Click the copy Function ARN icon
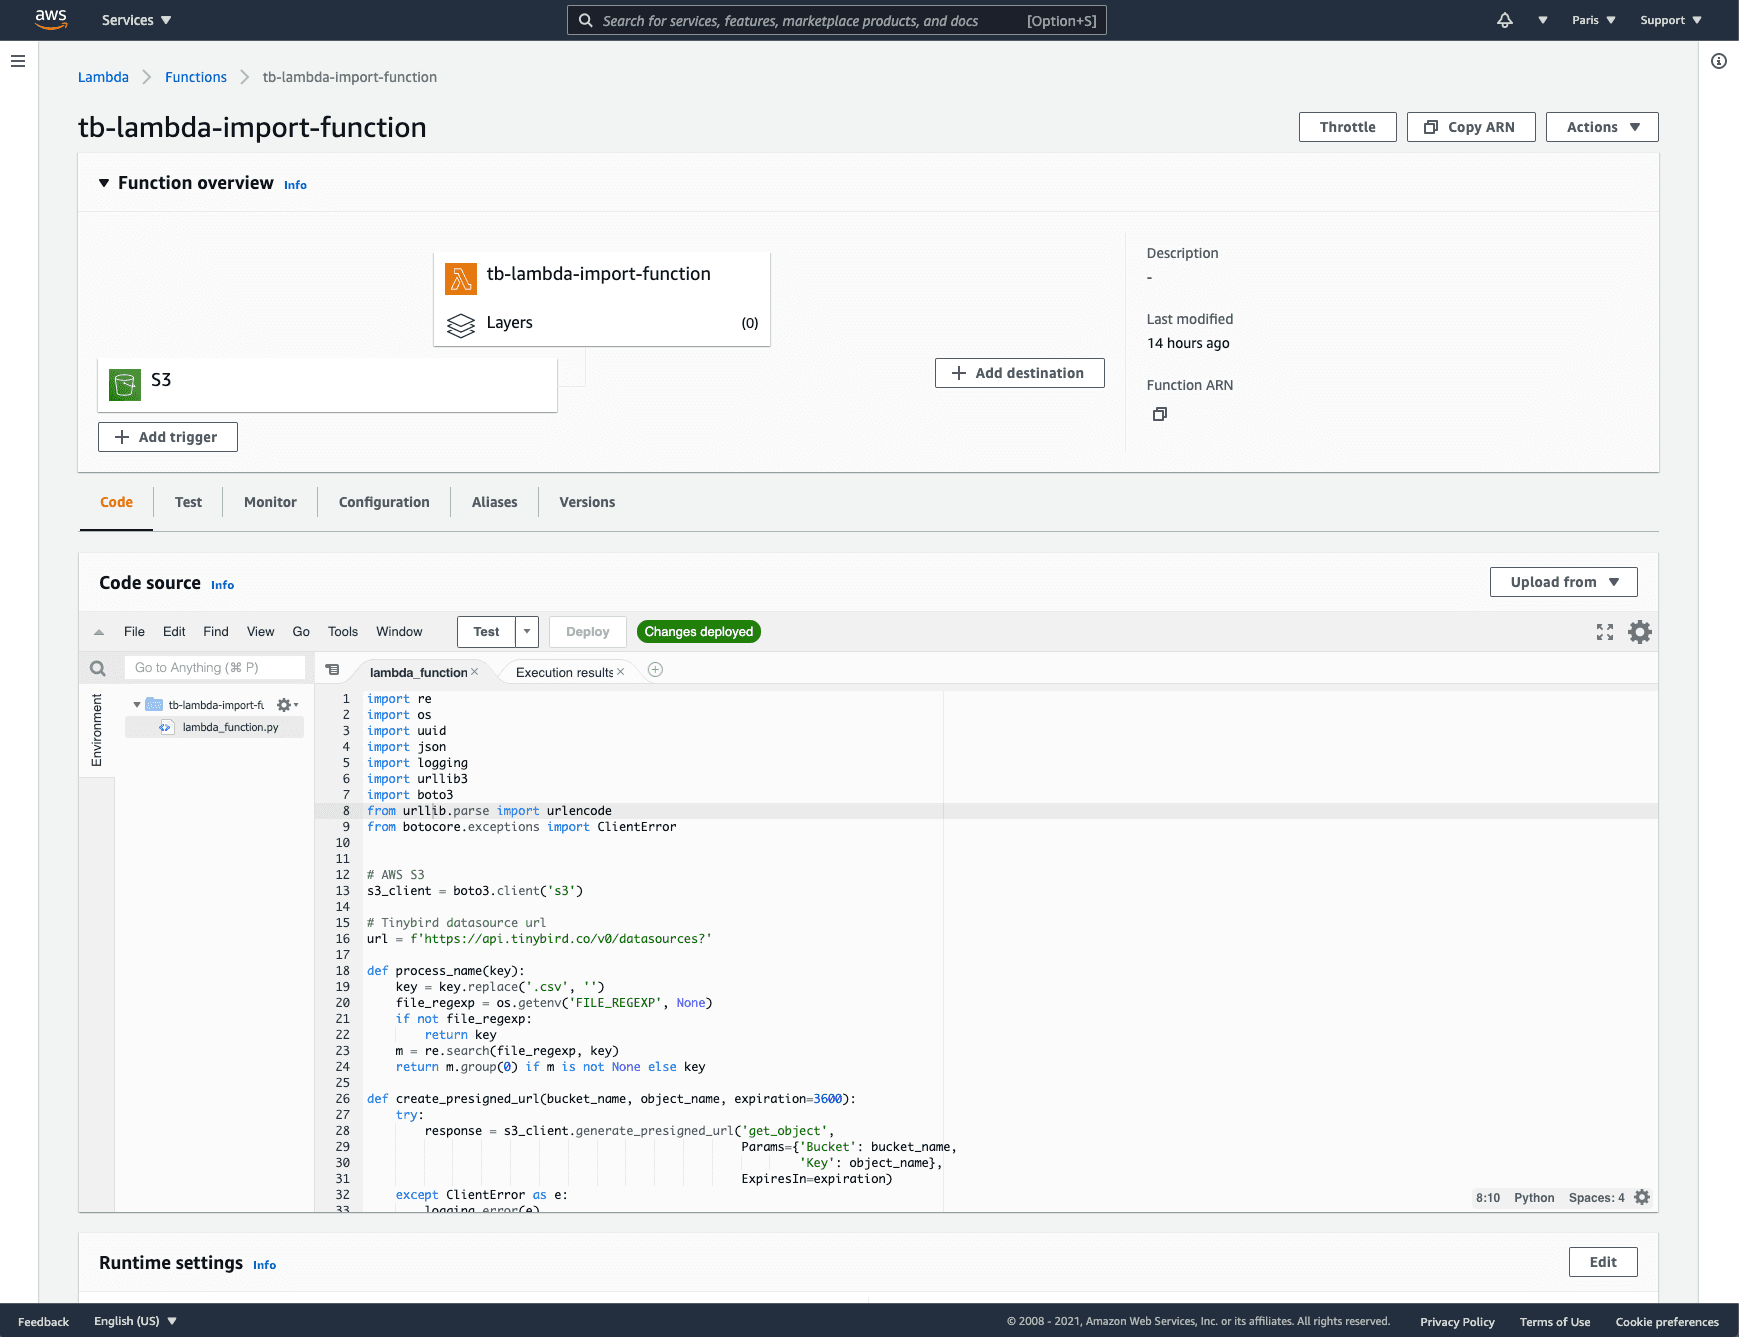The image size is (1739, 1337). (1159, 414)
